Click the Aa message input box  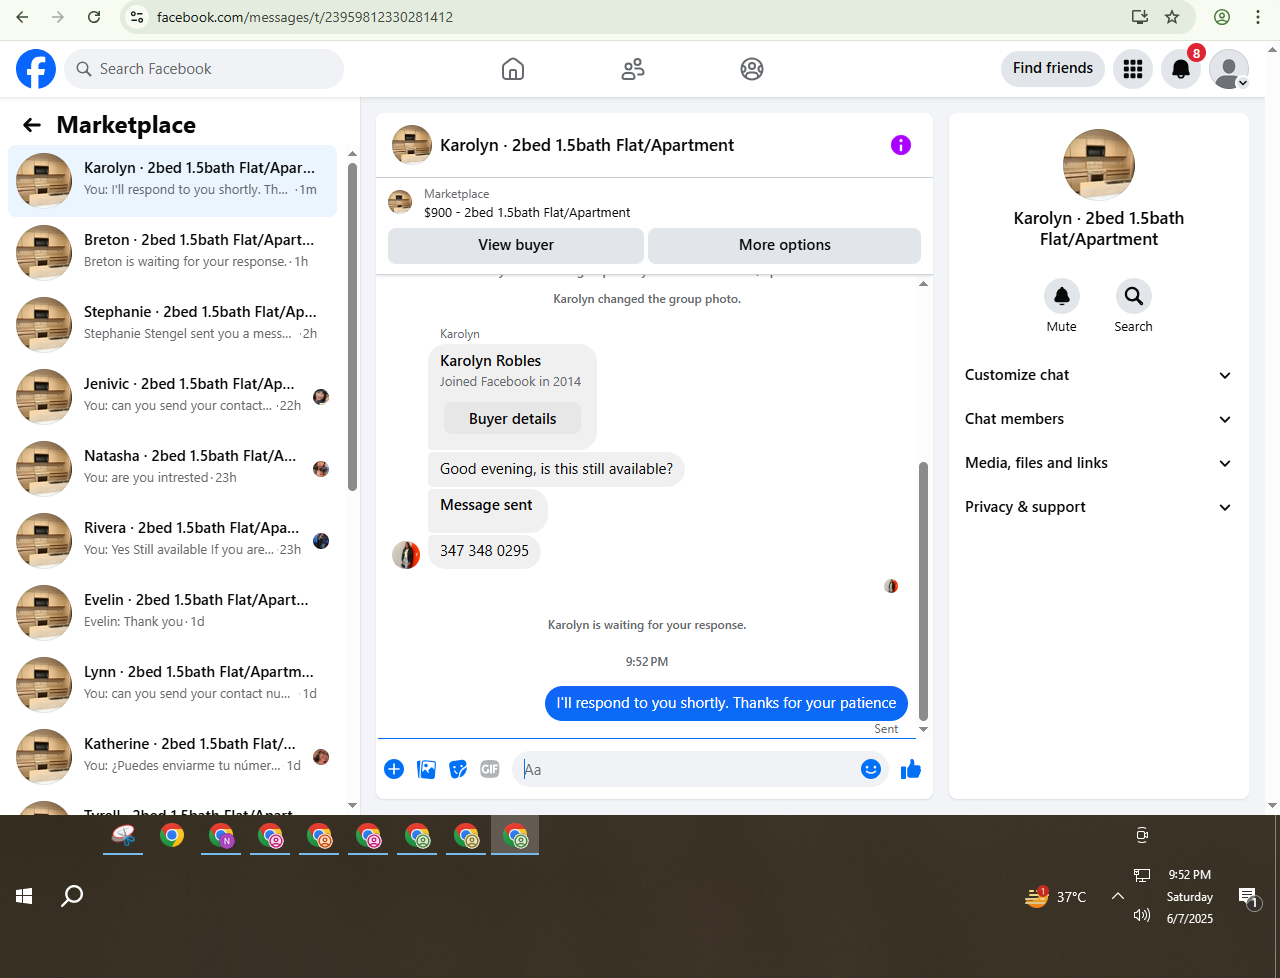pos(685,769)
